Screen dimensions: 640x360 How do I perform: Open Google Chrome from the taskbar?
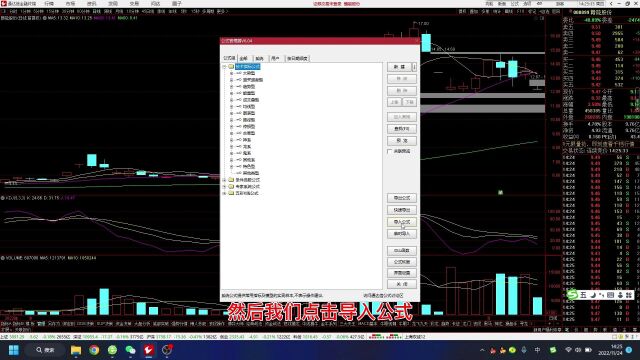click(x=94, y=350)
